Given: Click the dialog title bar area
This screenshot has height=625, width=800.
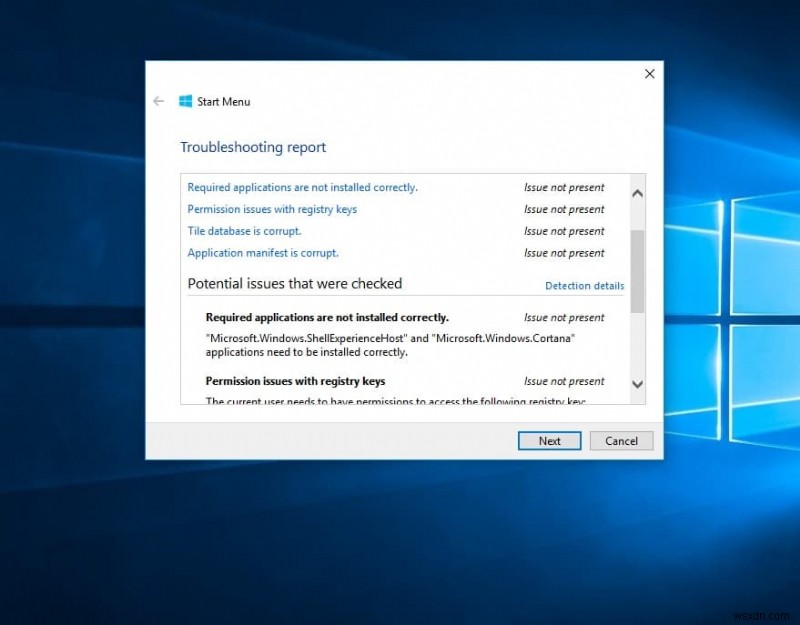Looking at the screenshot, I should tap(400, 73).
